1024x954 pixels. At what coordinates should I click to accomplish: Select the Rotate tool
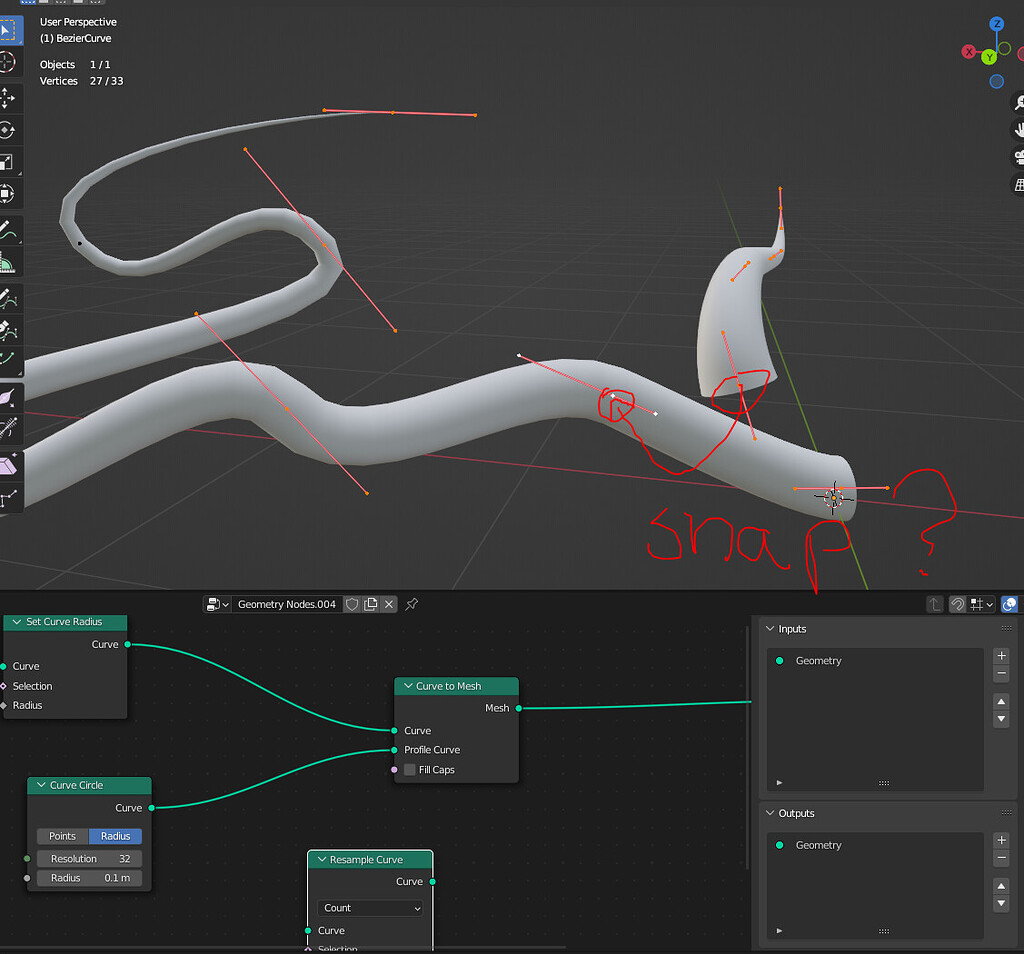(11, 127)
